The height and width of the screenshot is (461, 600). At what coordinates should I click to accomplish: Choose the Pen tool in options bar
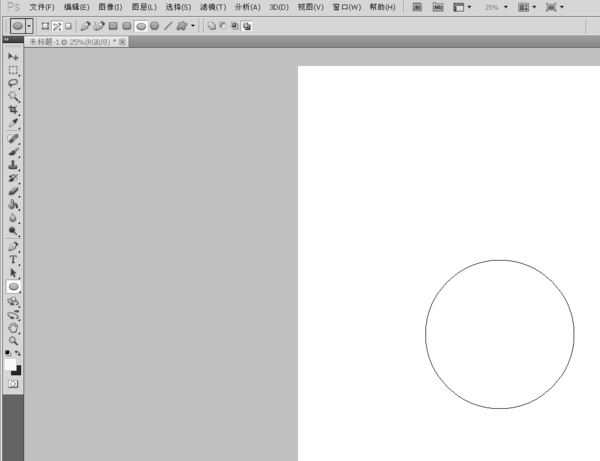(x=86, y=26)
